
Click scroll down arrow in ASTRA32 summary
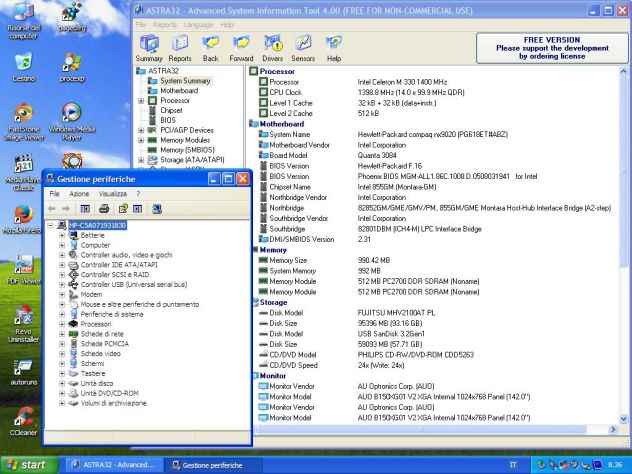coord(623,419)
